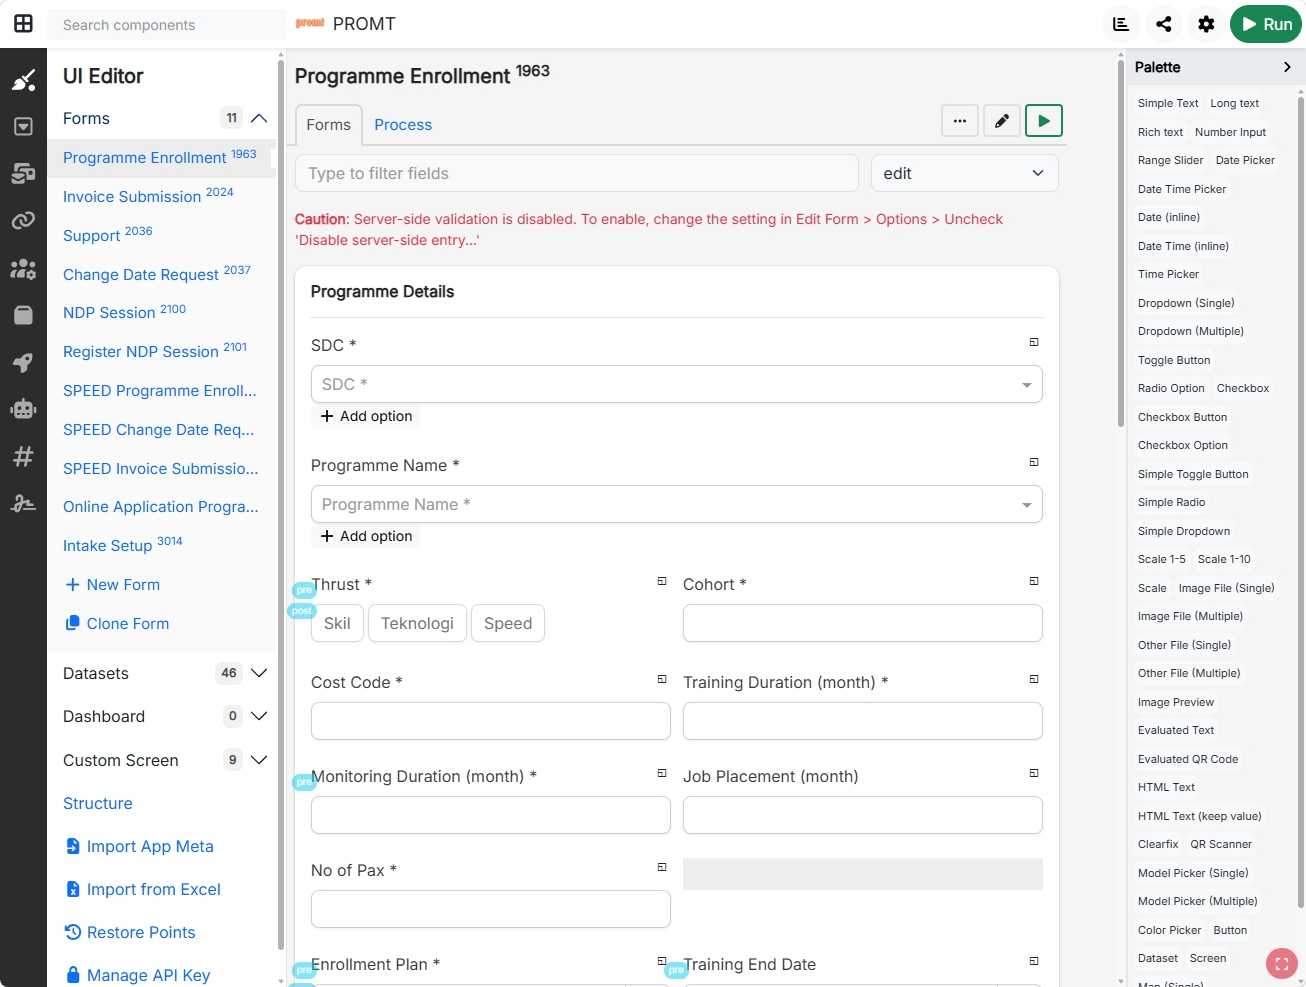This screenshot has height=987, width=1306.
Task: Click the pencil edit form button
Action: click(1002, 121)
